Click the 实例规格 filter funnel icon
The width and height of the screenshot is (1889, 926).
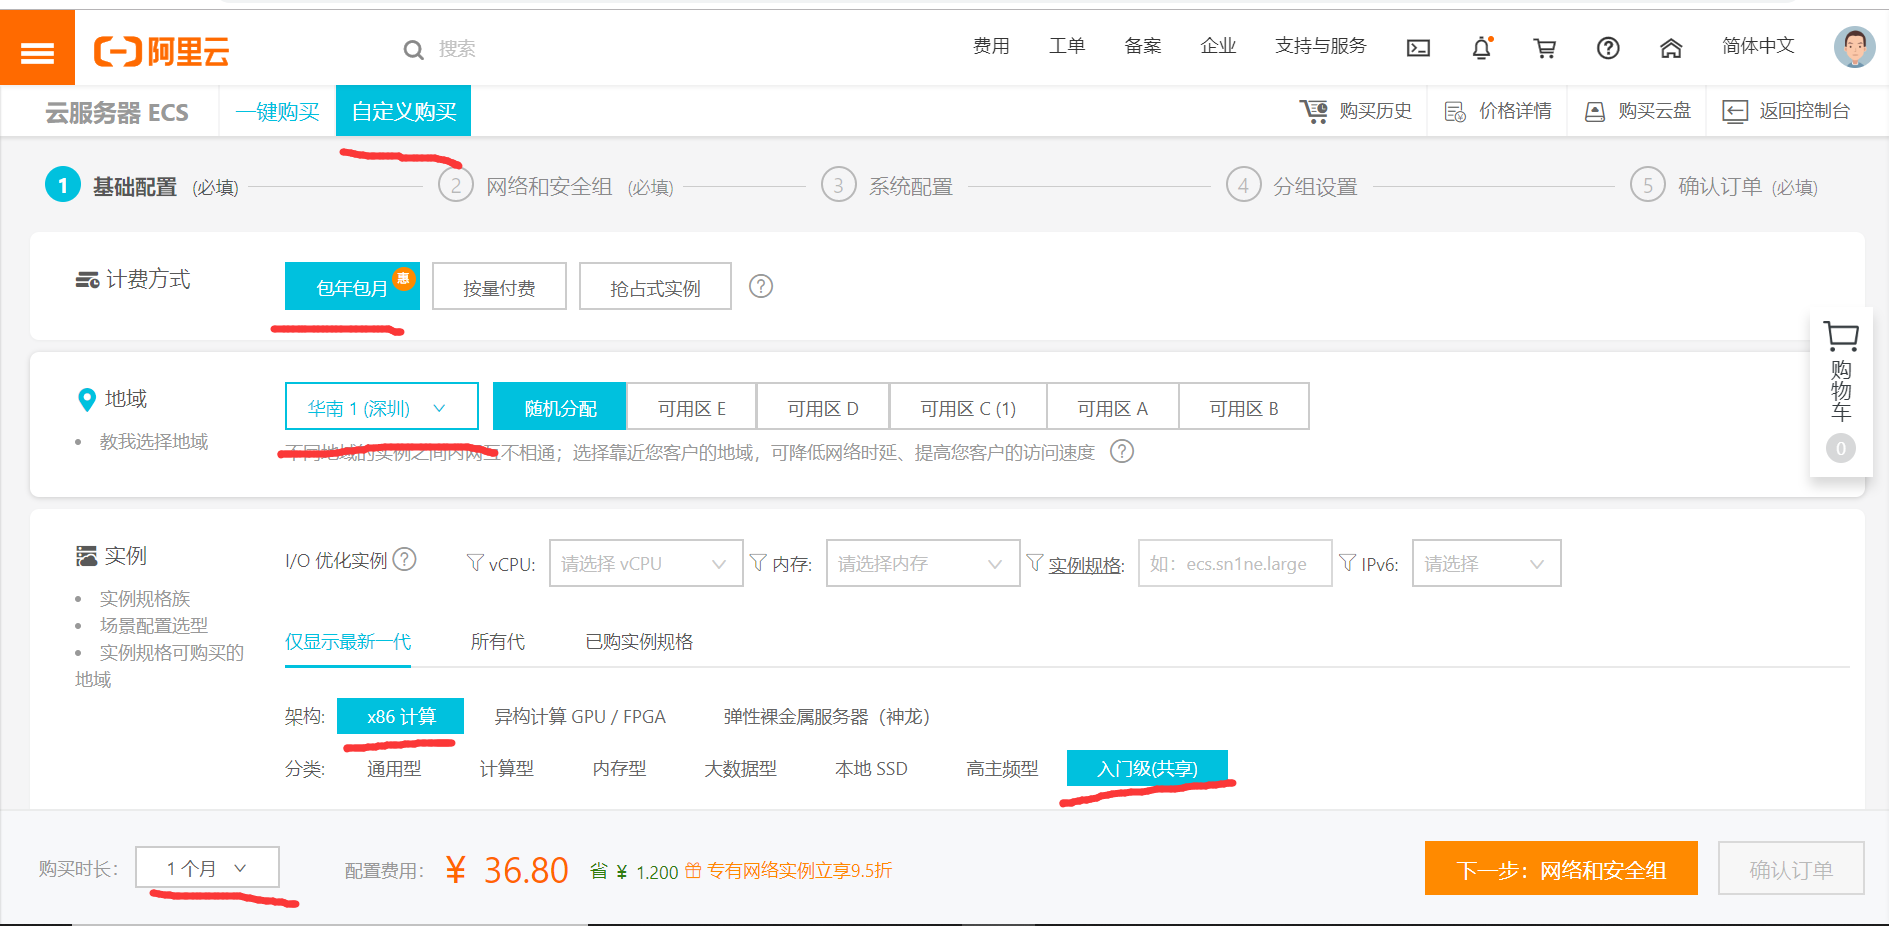click(1035, 563)
